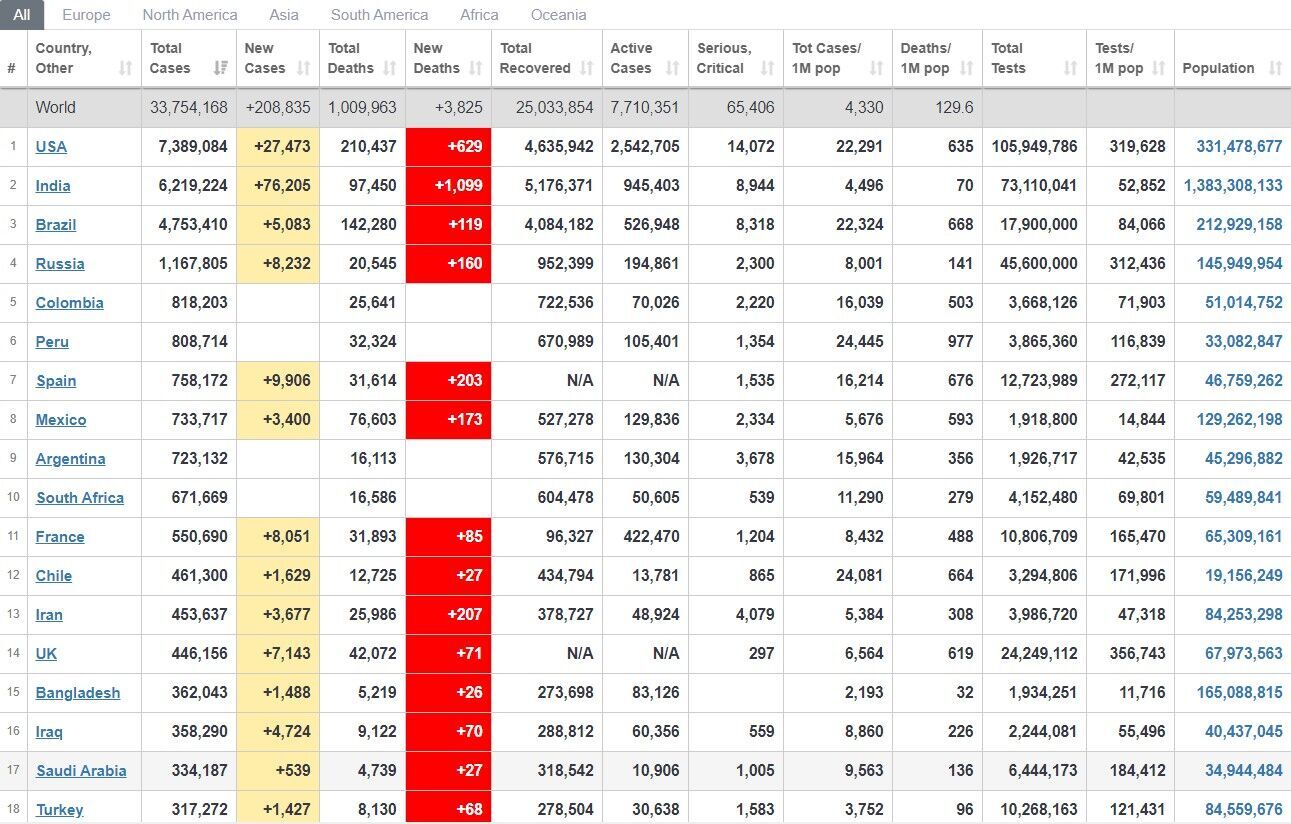
Task: Sort by Active Cases column arrows
Action: pos(672,68)
